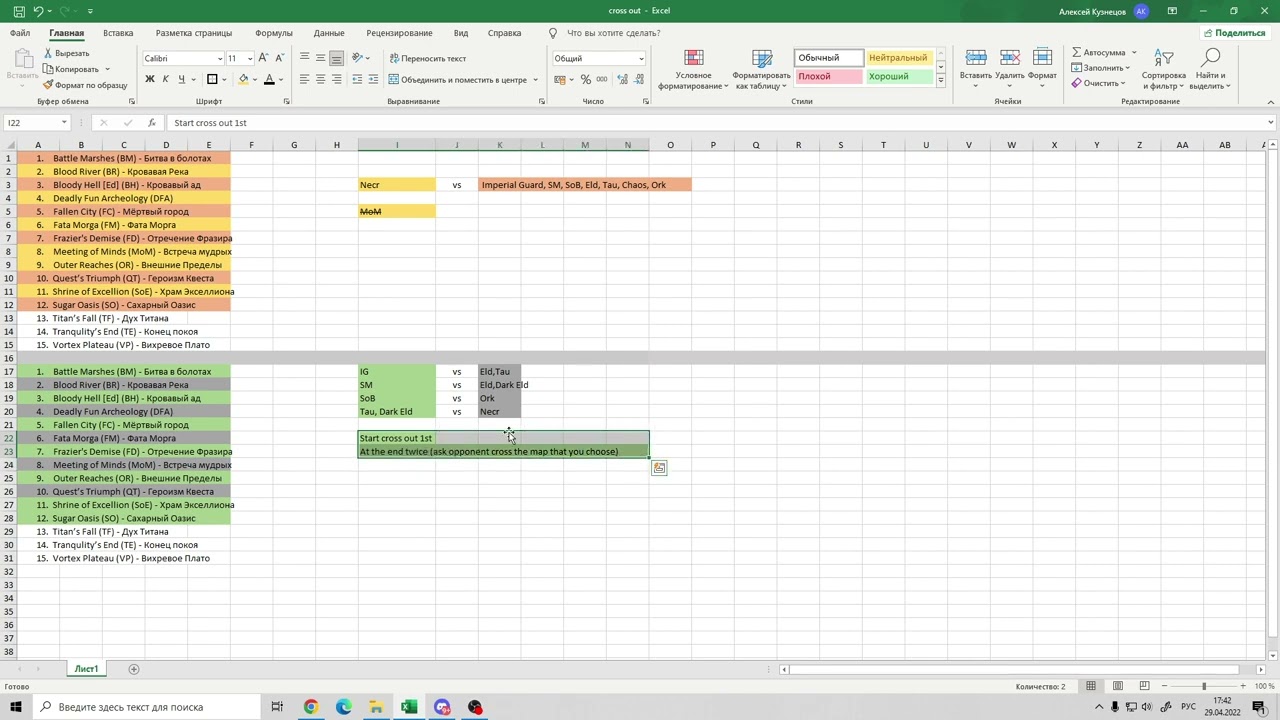Image resolution: width=1280 pixels, height=720 pixels.
Task: Click the zoom slider in status bar
Action: click(x=1204, y=686)
